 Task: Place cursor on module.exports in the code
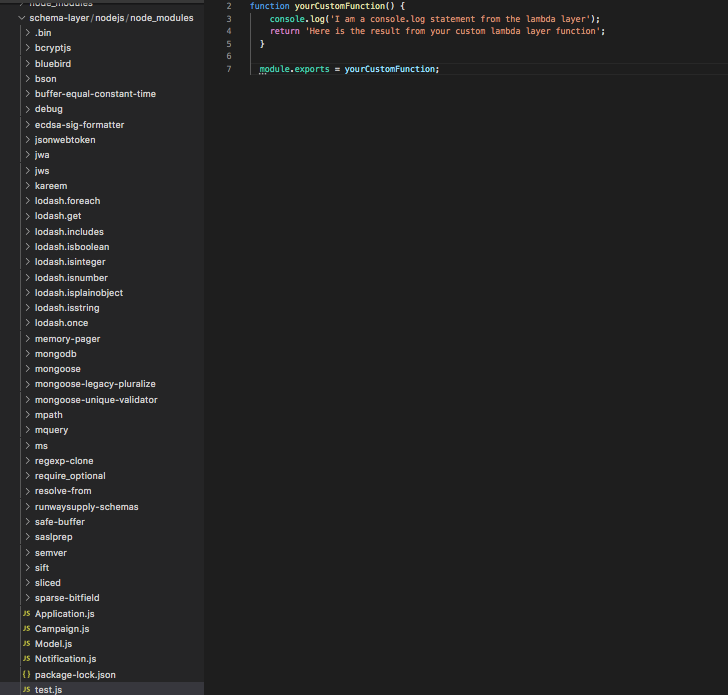(x=294, y=69)
